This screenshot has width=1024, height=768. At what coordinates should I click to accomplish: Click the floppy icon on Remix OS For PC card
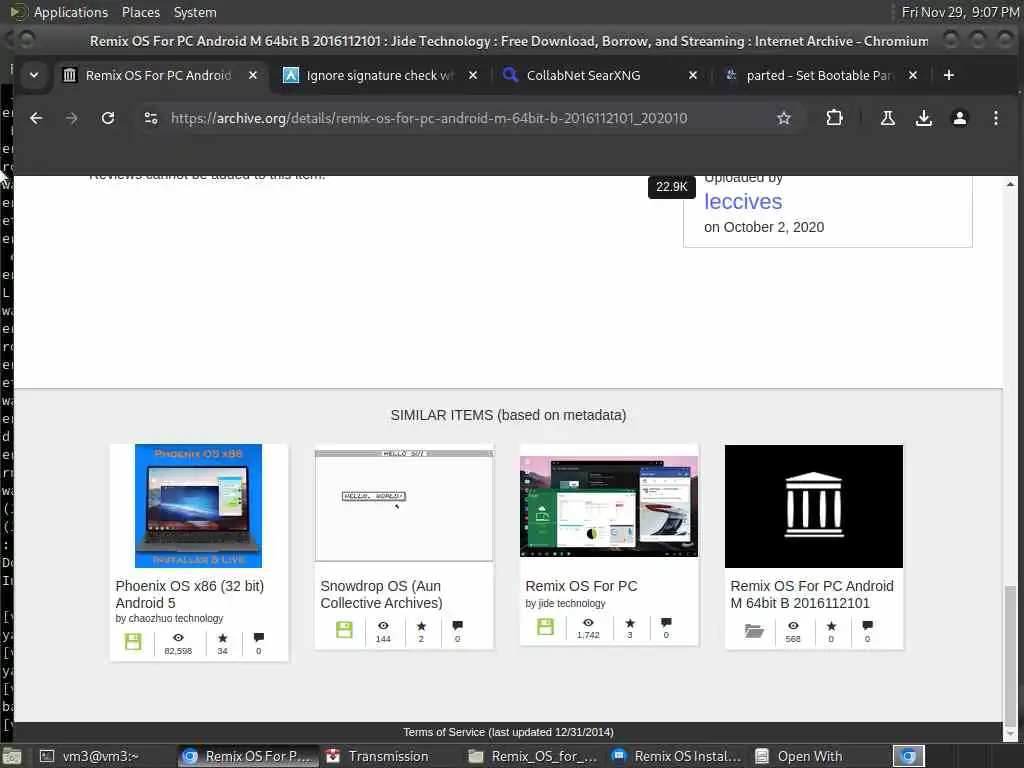[545, 626]
